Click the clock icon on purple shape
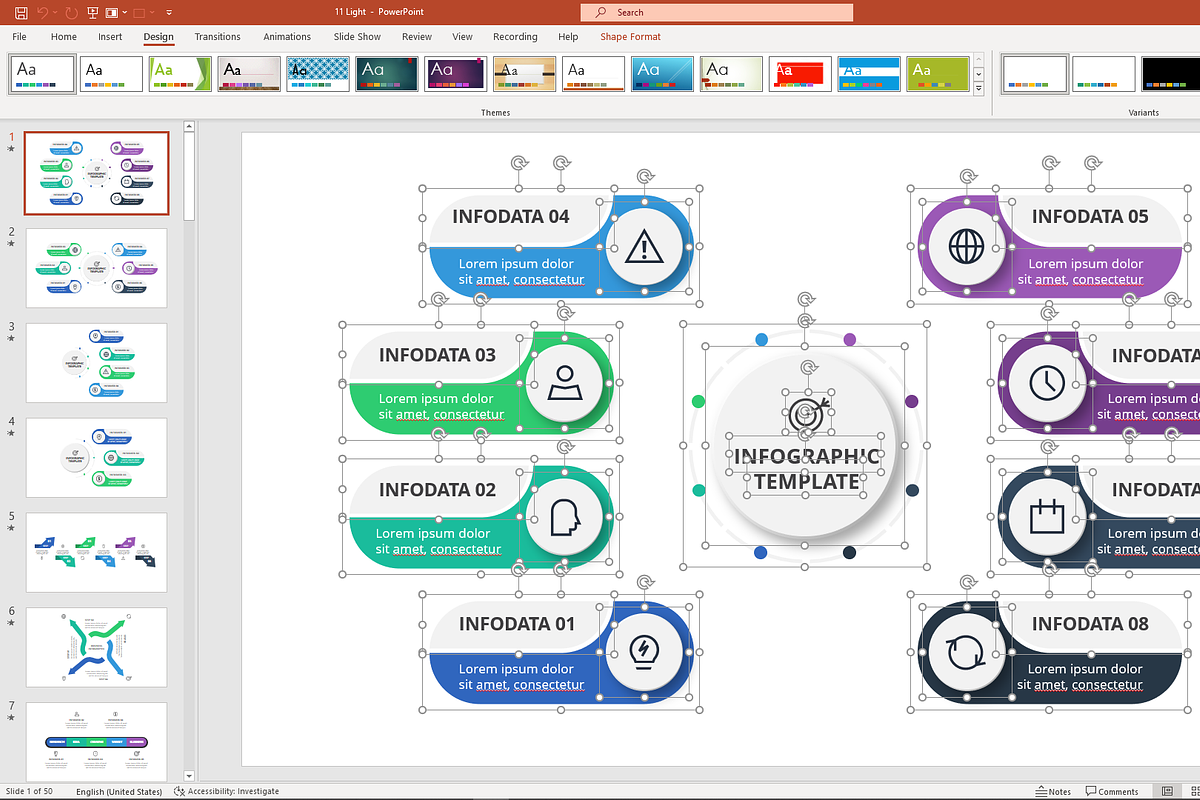 [x=1046, y=383]
